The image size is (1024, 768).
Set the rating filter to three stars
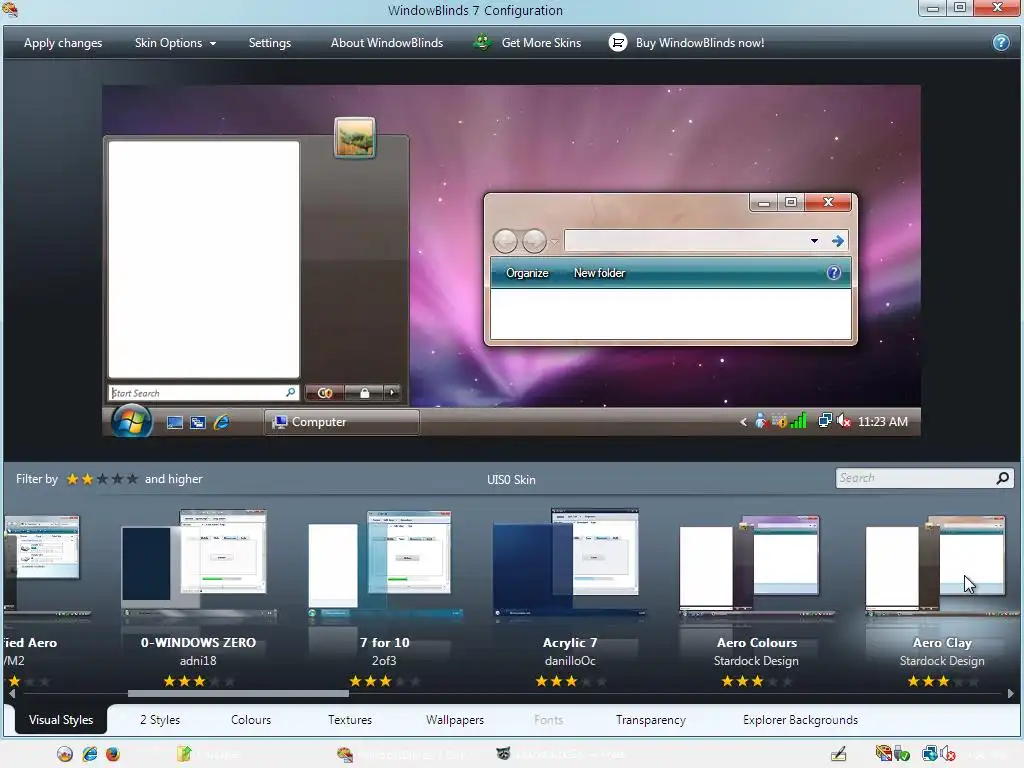coord(103,479)
